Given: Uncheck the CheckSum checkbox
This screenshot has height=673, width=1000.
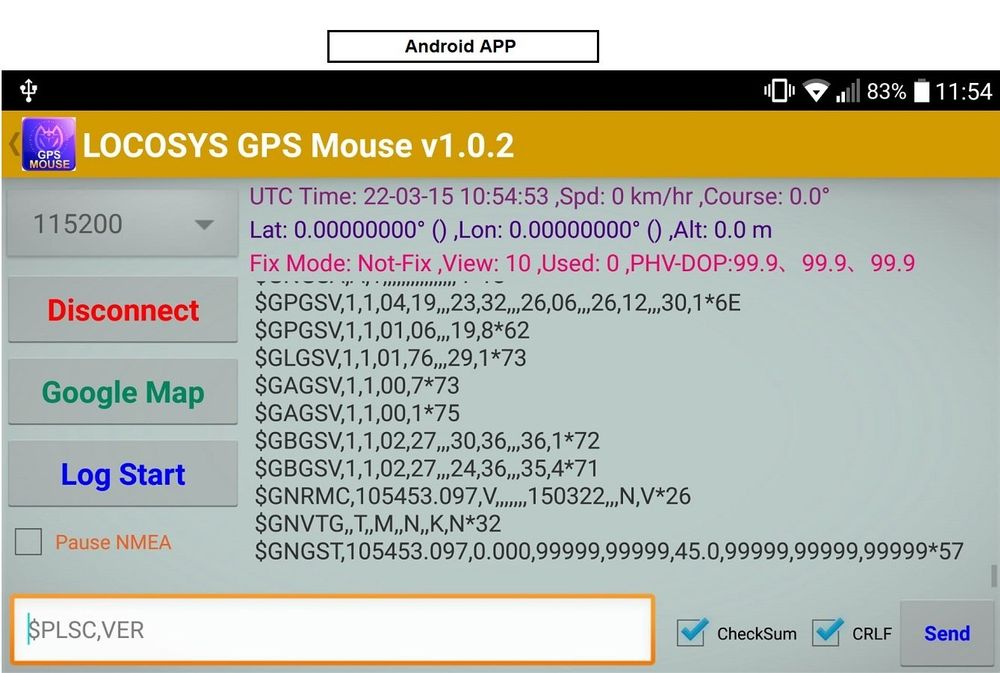Looking at the screenshot, I should click(x=692, y=632).
